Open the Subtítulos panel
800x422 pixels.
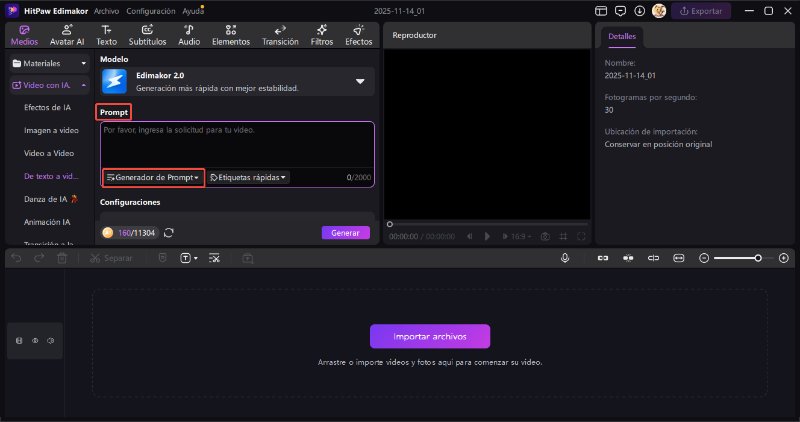coord(147,35)
